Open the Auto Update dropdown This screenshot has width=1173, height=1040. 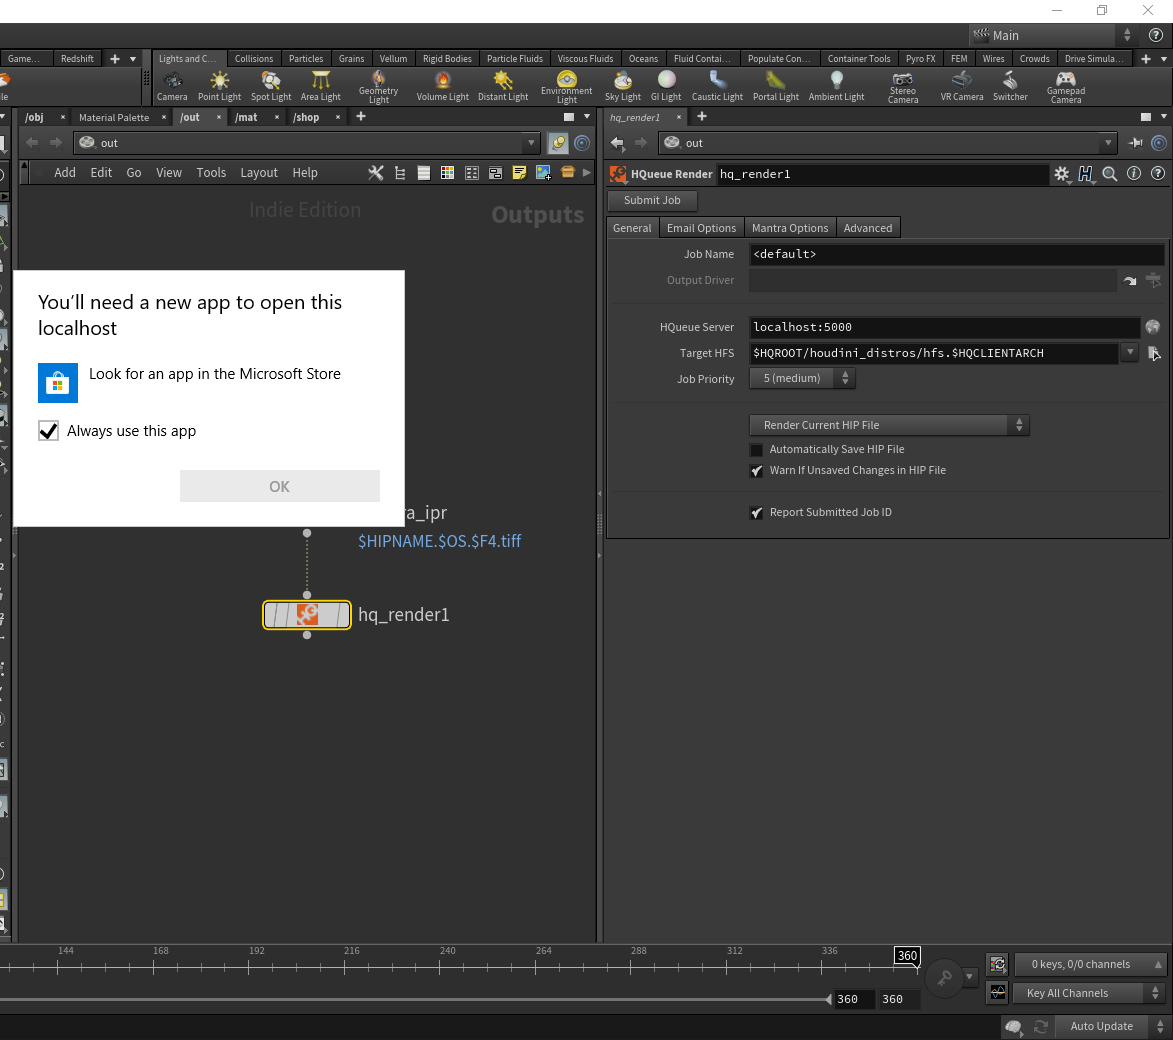pos(1112,1026)
